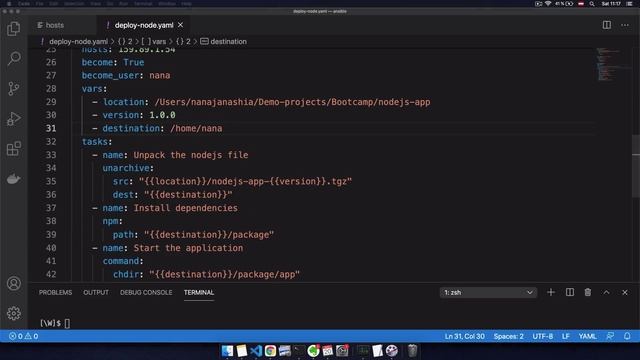Image resolution: width=640 pixels, height=360 pixels.
Task: Open Visual Studio Code Dock icon
Action: 256,351
